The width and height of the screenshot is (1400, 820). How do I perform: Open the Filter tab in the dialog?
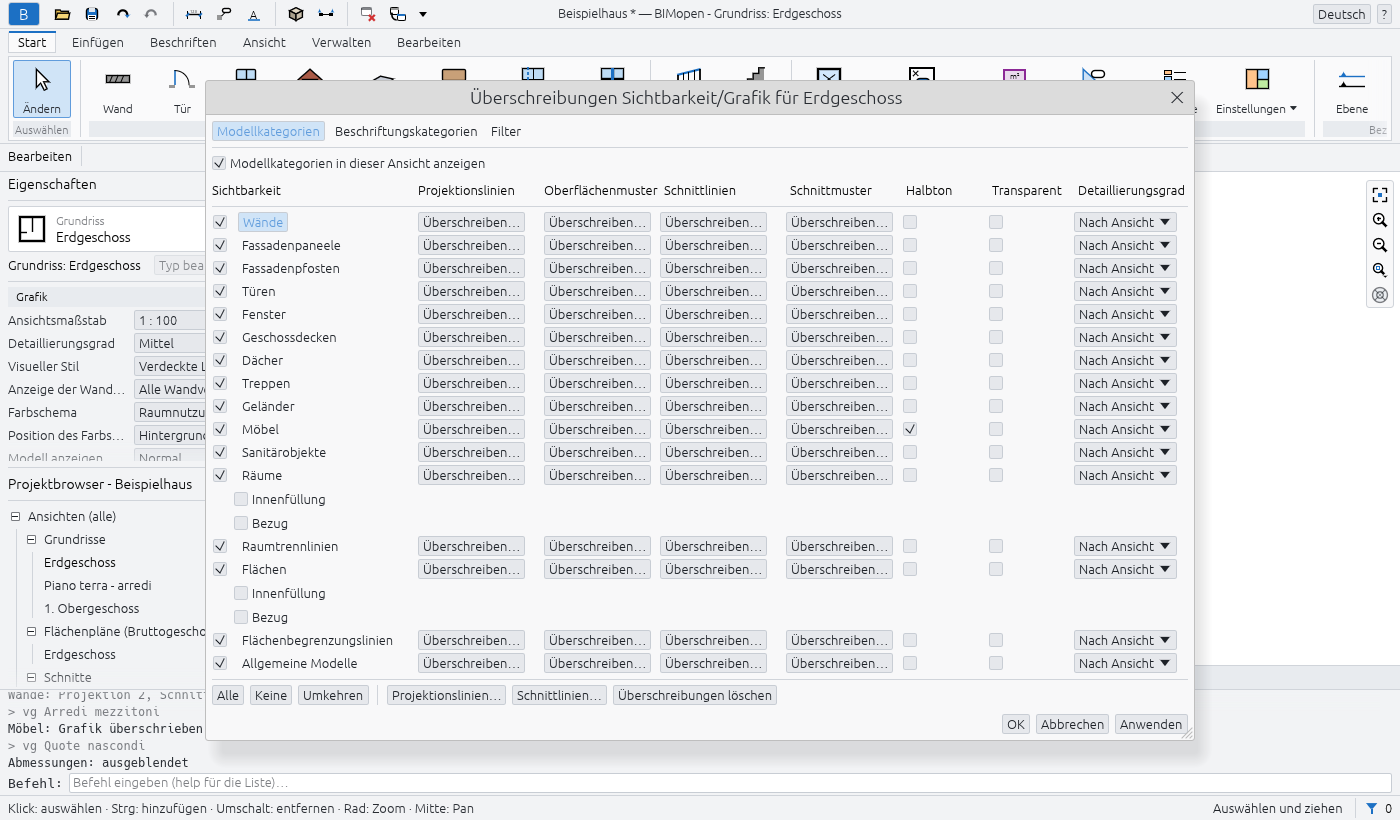pyautogui.click(x=506, y=131)
